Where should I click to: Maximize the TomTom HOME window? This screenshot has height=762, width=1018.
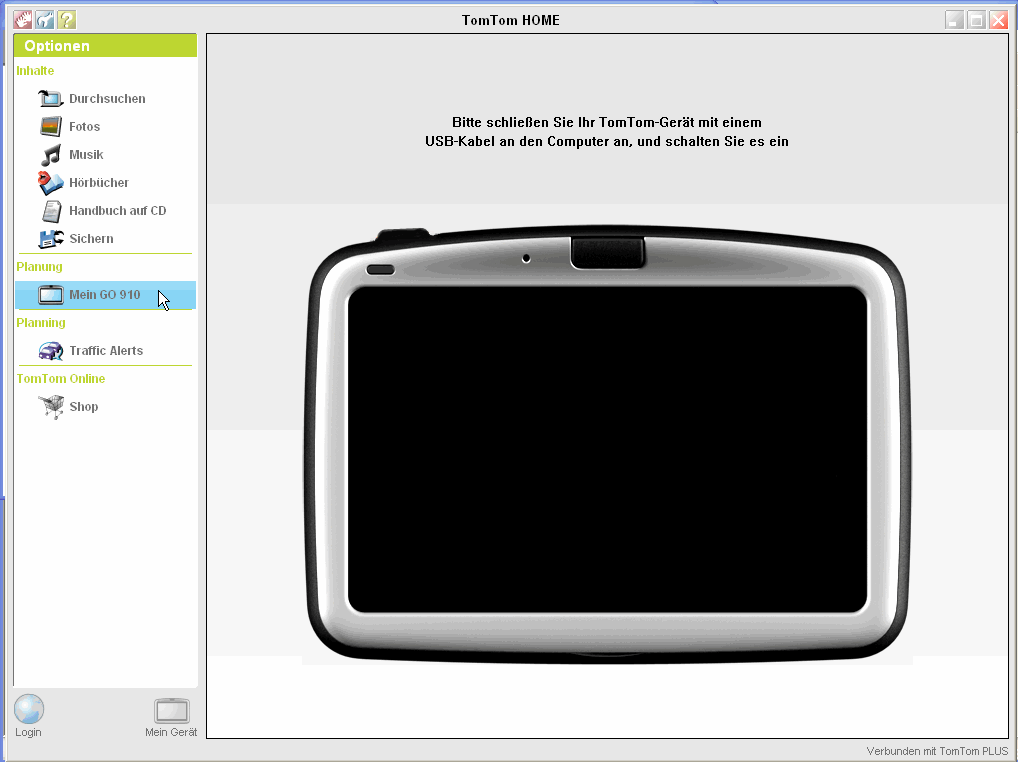[x=976, y=20]
